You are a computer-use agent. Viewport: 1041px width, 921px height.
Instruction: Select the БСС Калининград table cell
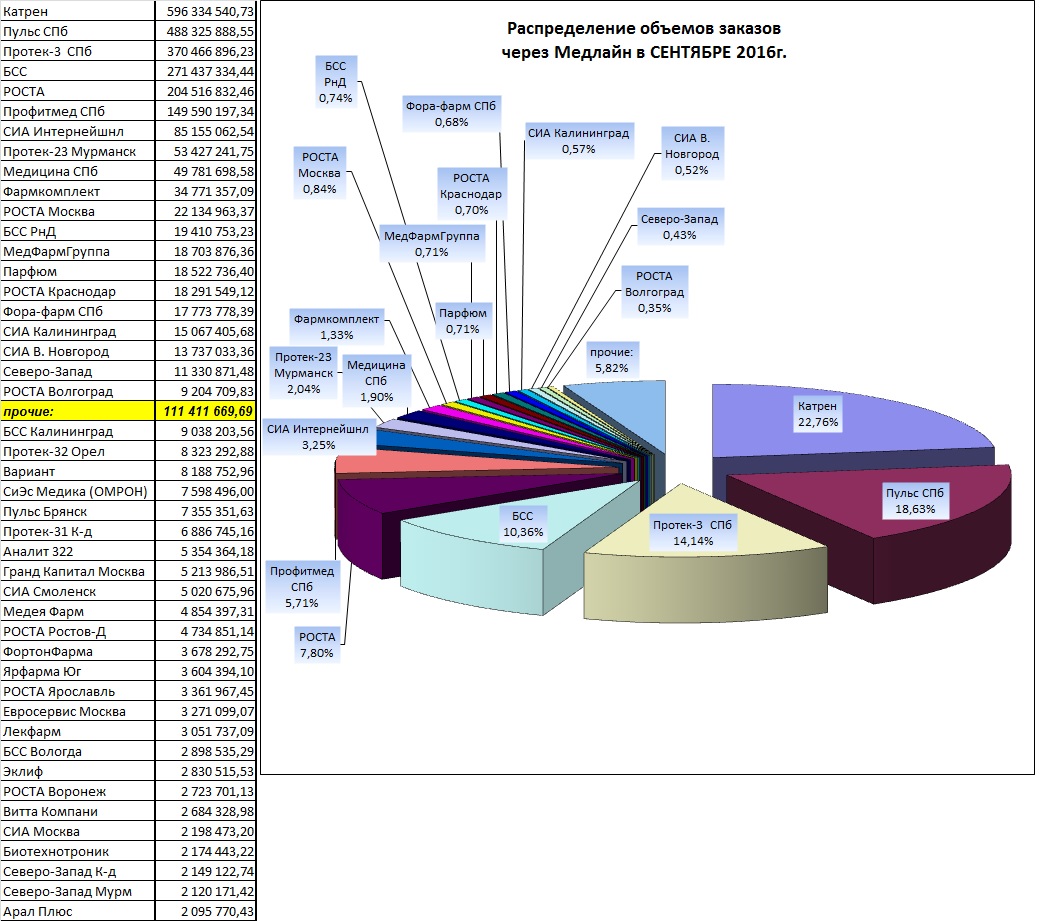(78, 431)
